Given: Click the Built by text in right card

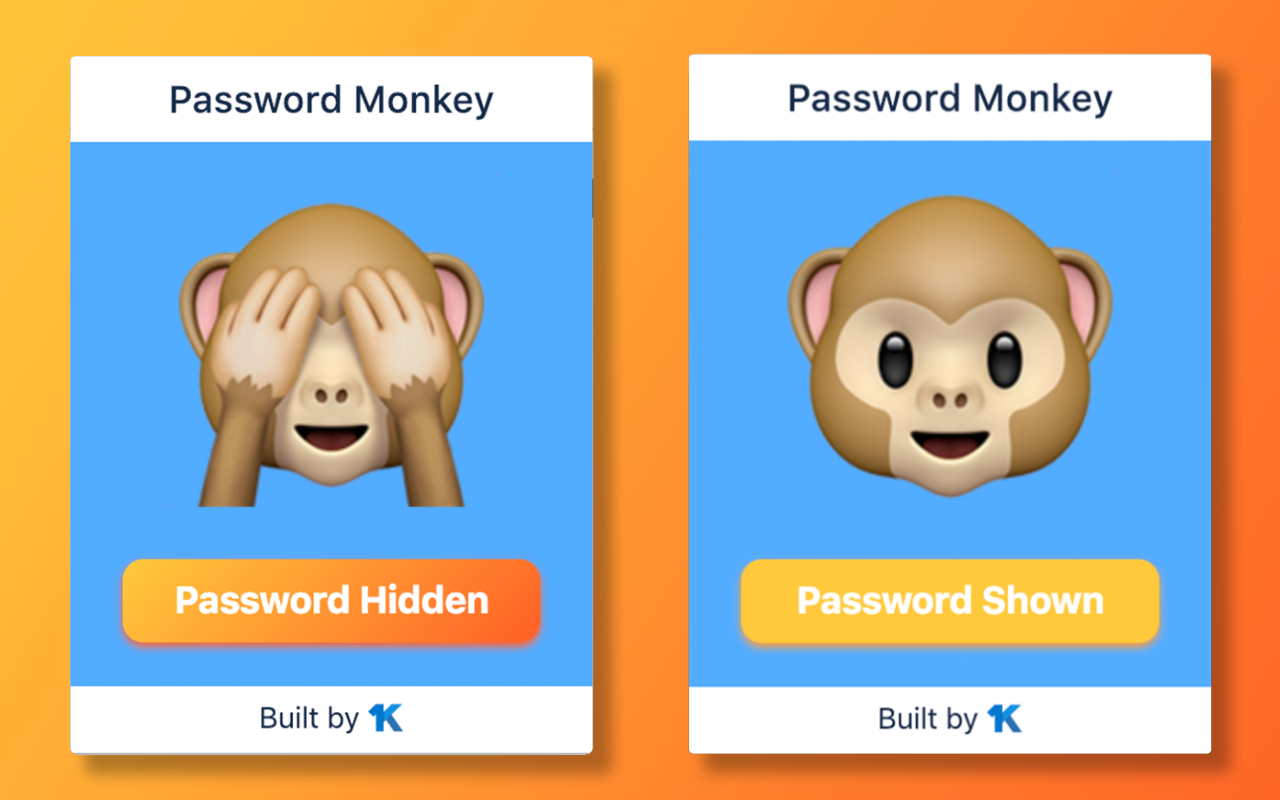Looking at the screenshot, I should [x=928, y=718].
